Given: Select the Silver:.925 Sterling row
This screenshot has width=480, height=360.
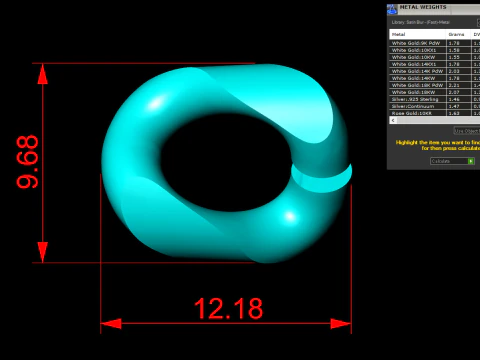Looking at the screenshot, I should point(435,99).
